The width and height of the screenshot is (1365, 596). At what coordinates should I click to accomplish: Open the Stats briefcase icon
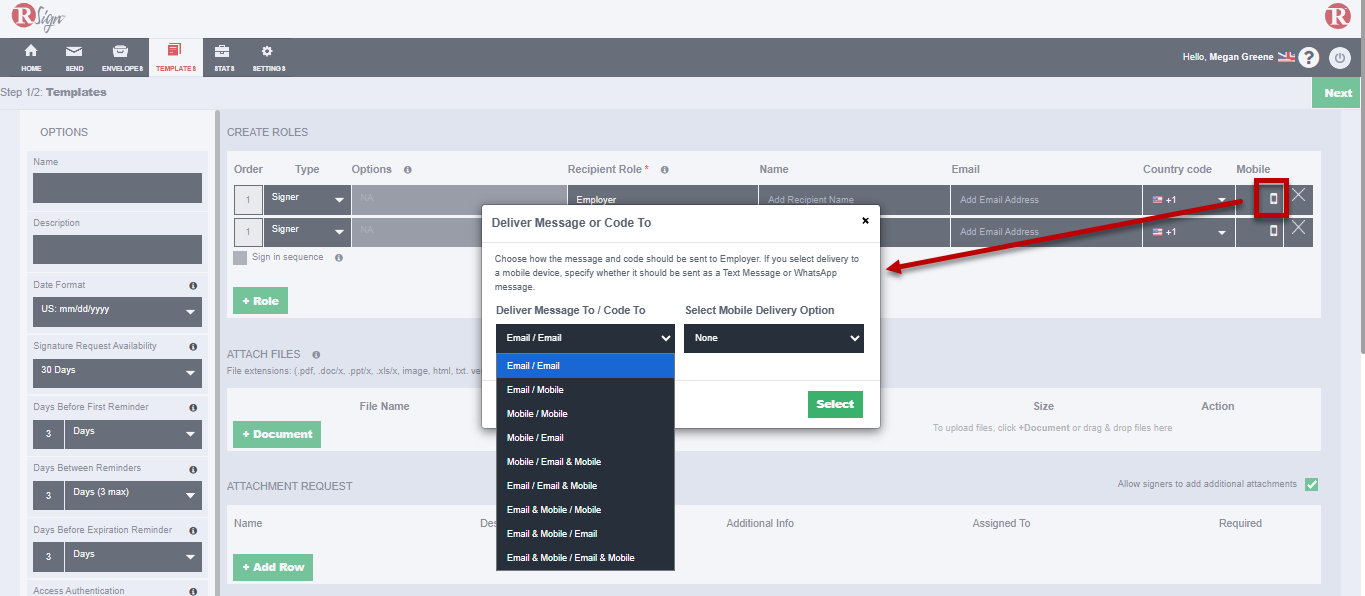(223, 52)
